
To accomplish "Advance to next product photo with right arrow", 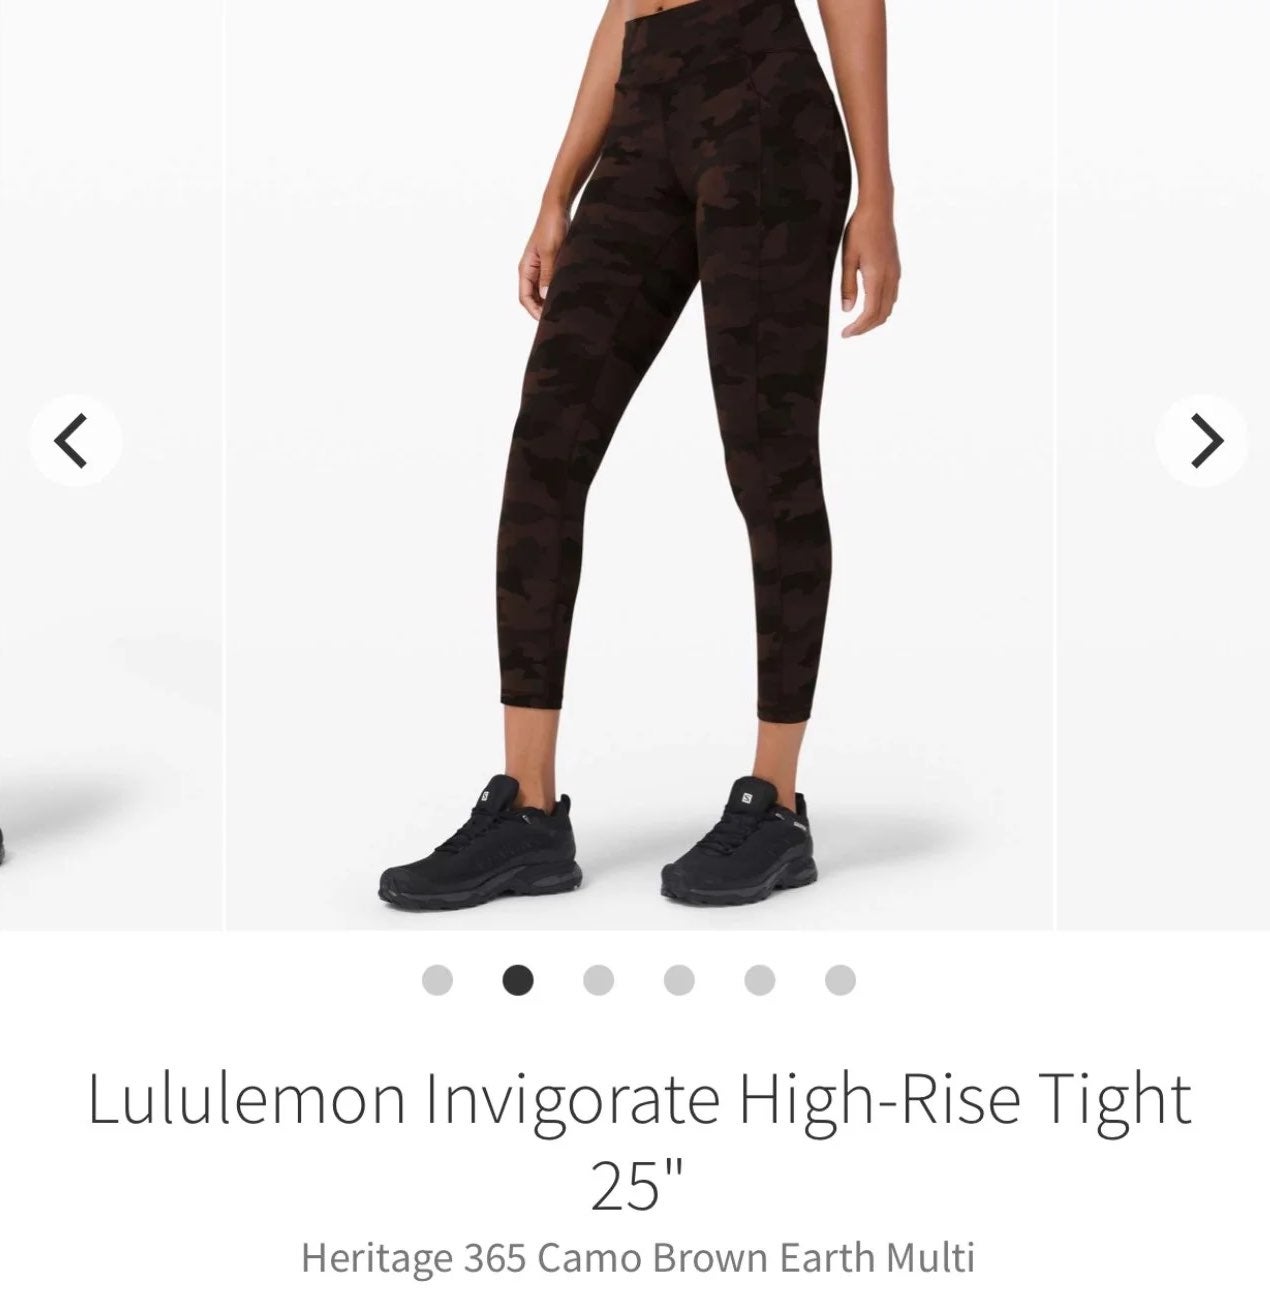I will tap(1201, 439).
